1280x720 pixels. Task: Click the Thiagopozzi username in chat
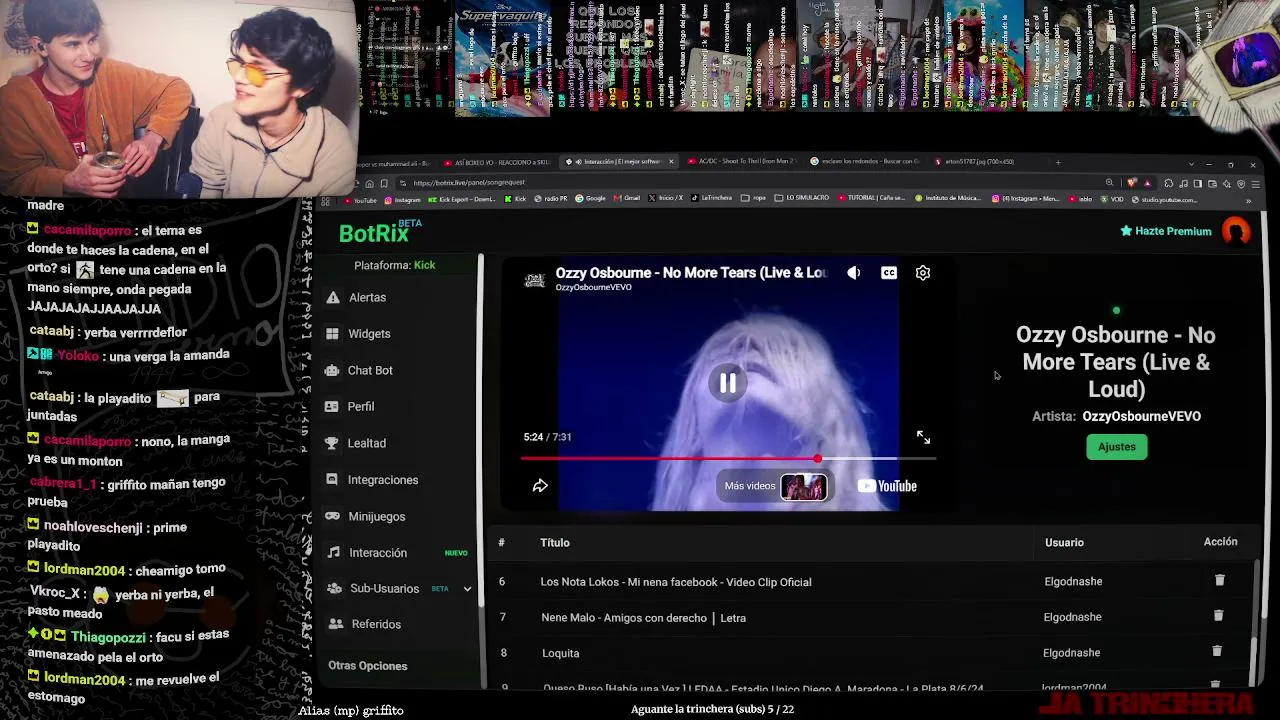[x=107, y=637]
